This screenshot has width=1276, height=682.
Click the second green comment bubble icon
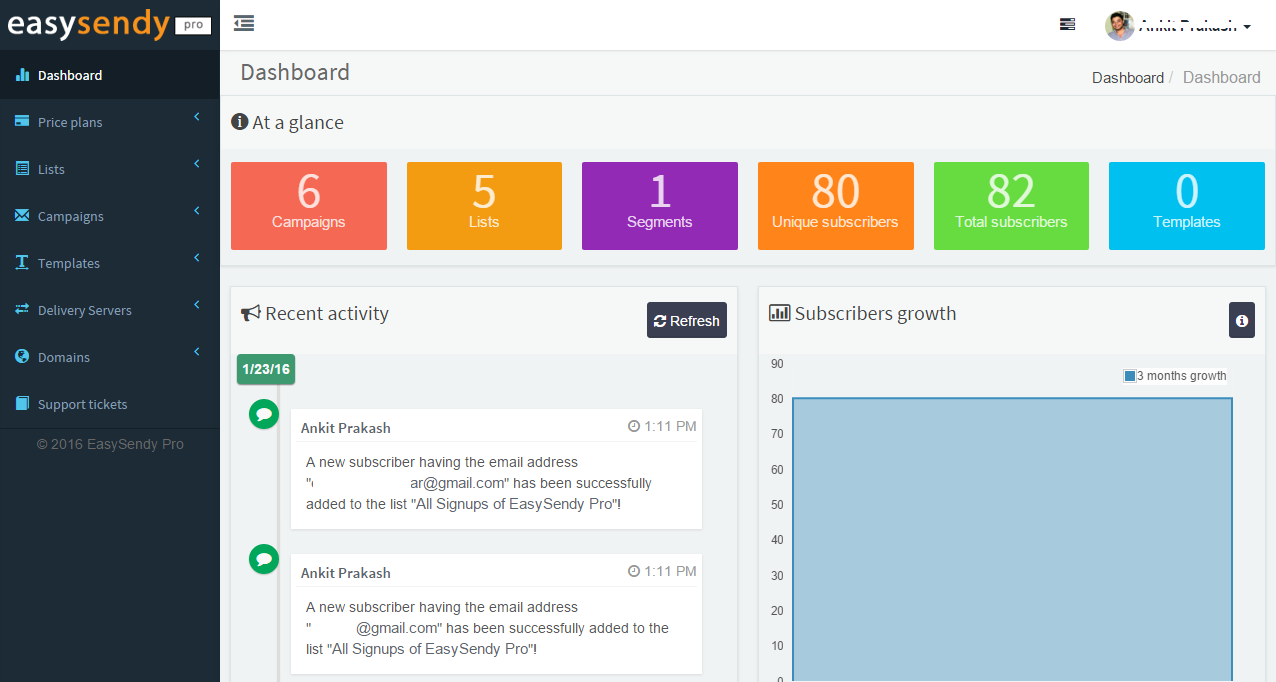click(x=264, y=558)
